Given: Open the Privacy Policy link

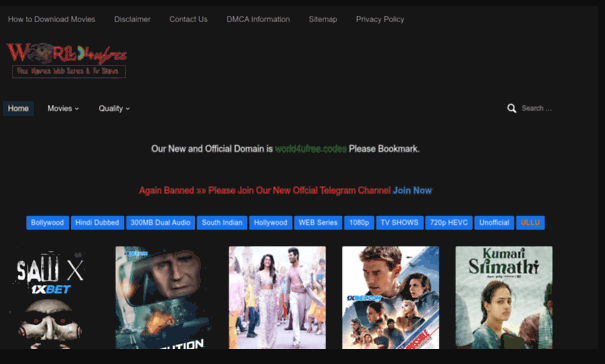Looking at the screenshot, I should [x=380, y=19].
